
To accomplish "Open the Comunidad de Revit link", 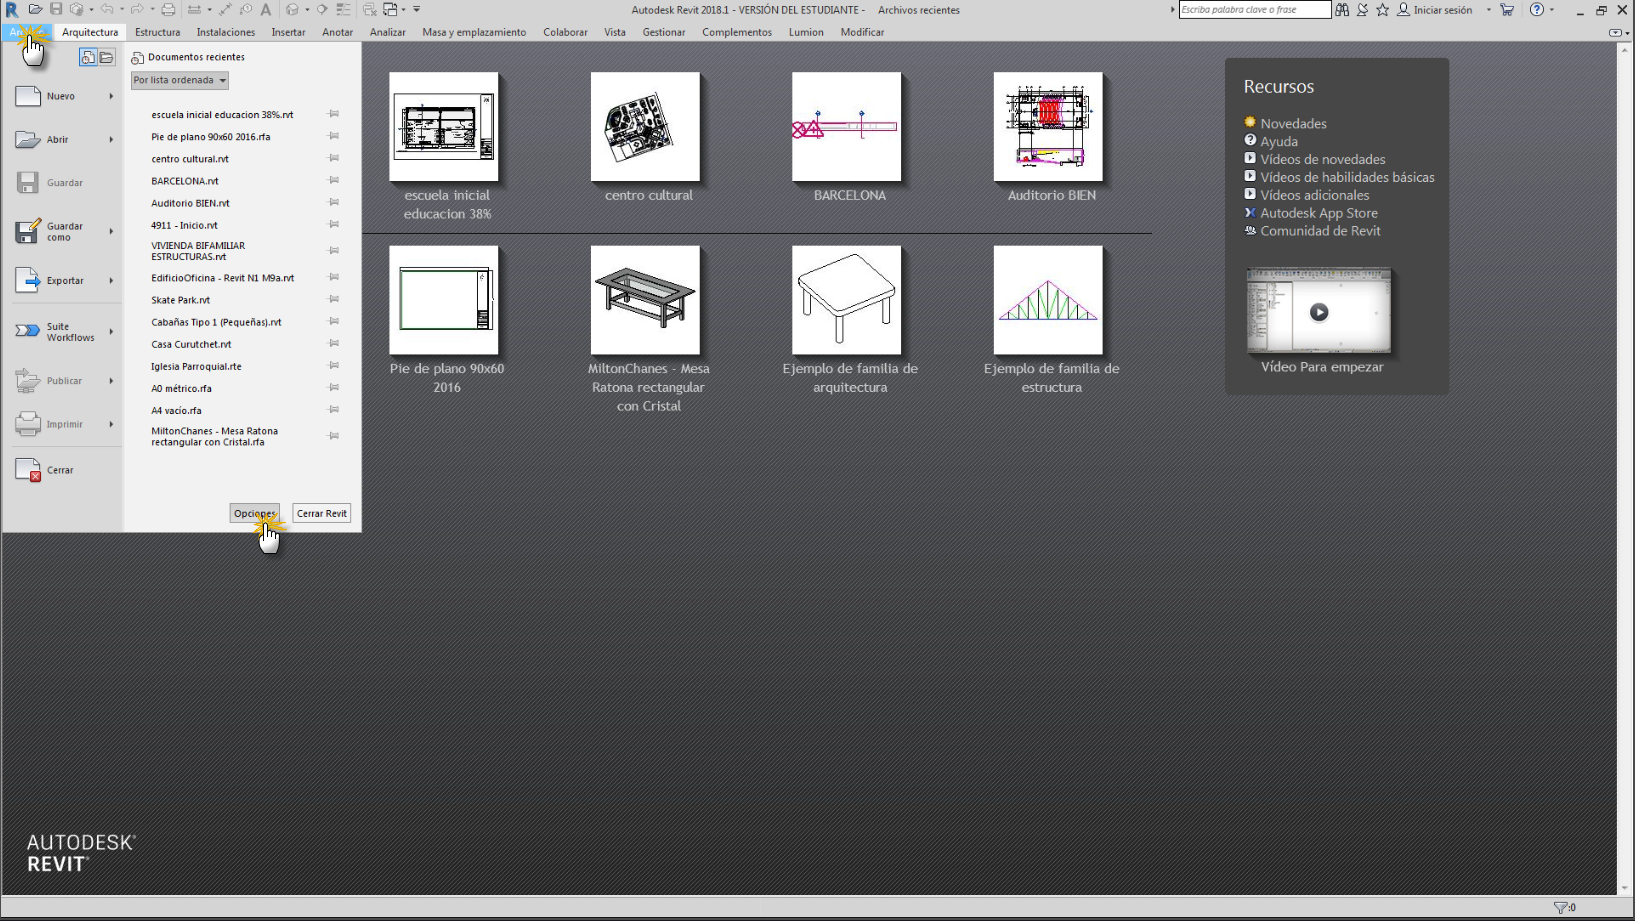I will coord(1320,230).
